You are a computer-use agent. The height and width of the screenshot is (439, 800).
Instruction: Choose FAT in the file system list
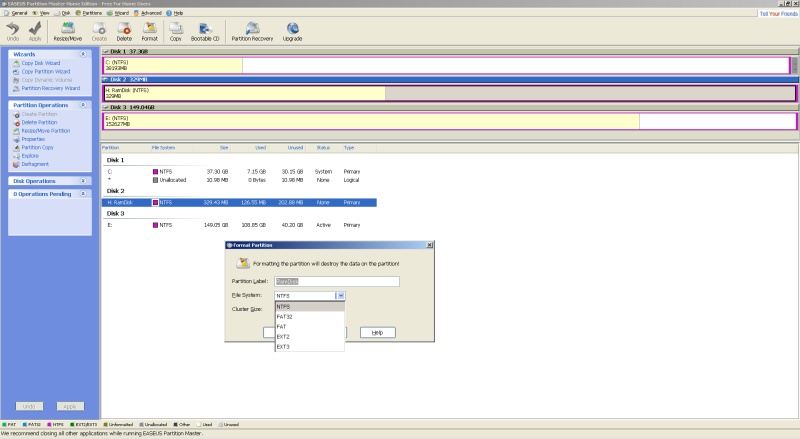310,327
